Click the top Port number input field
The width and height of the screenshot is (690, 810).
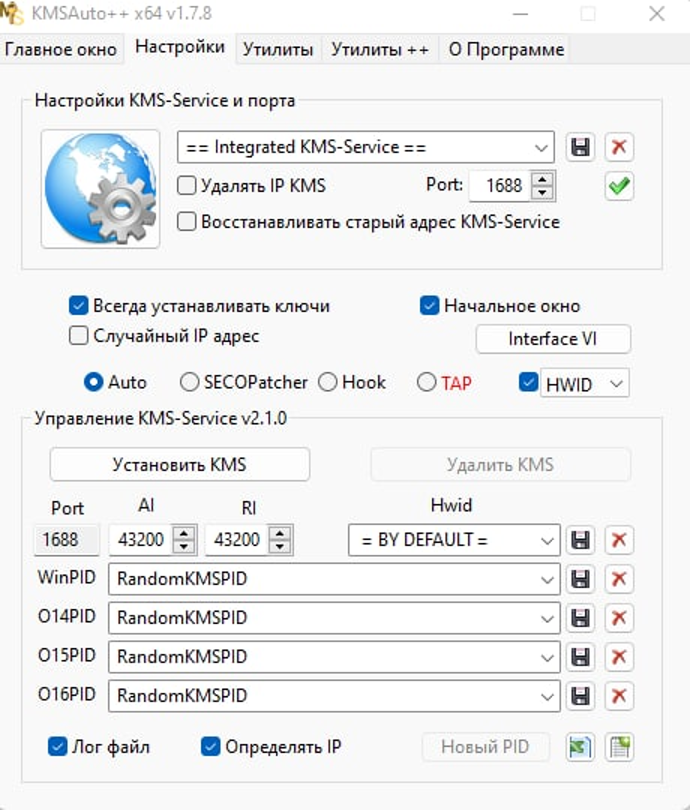click(x=500, y=186)
